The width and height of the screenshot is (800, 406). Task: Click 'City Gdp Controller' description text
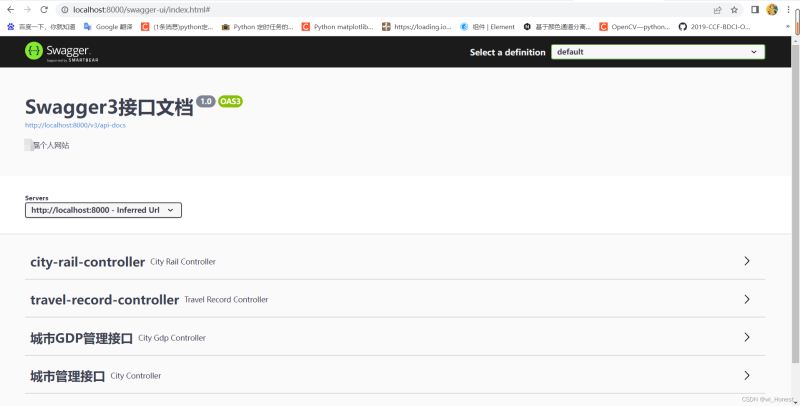click(x=172, y=338)
